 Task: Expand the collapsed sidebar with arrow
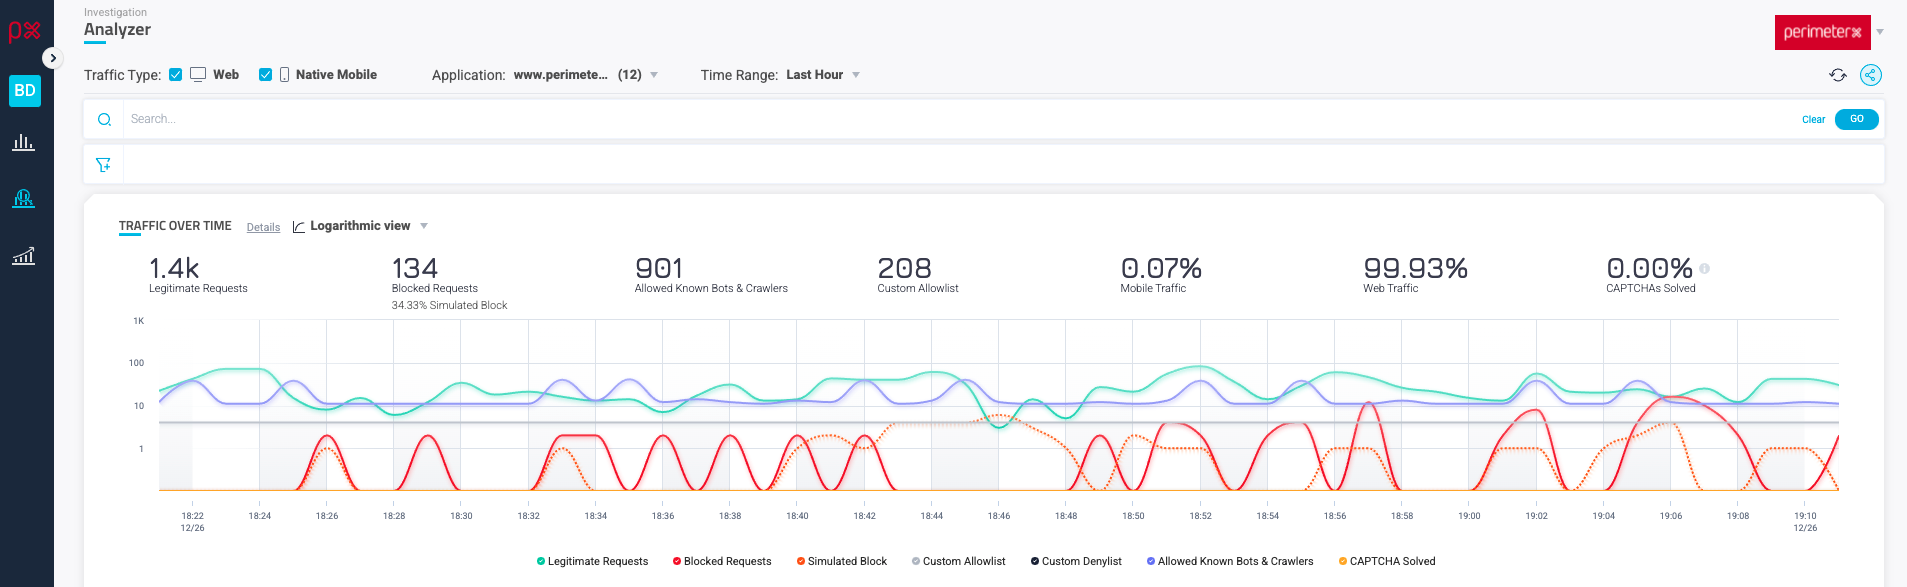pyautogui.click(x=53, y=58)
